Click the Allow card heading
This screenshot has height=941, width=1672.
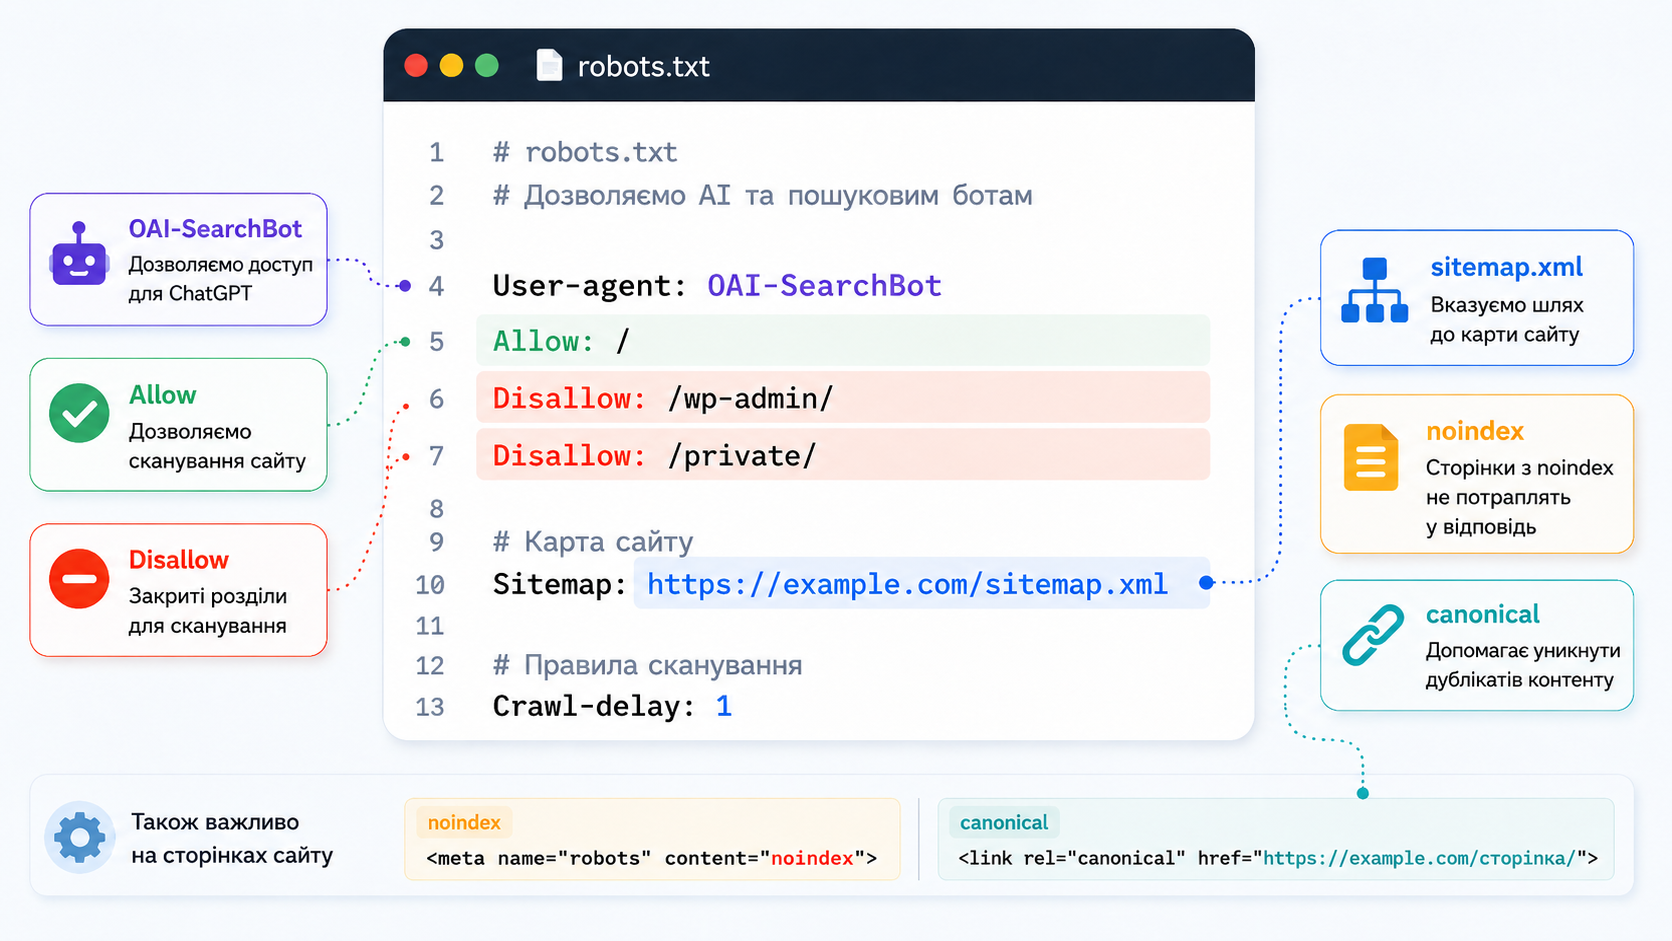pos(162,395)
